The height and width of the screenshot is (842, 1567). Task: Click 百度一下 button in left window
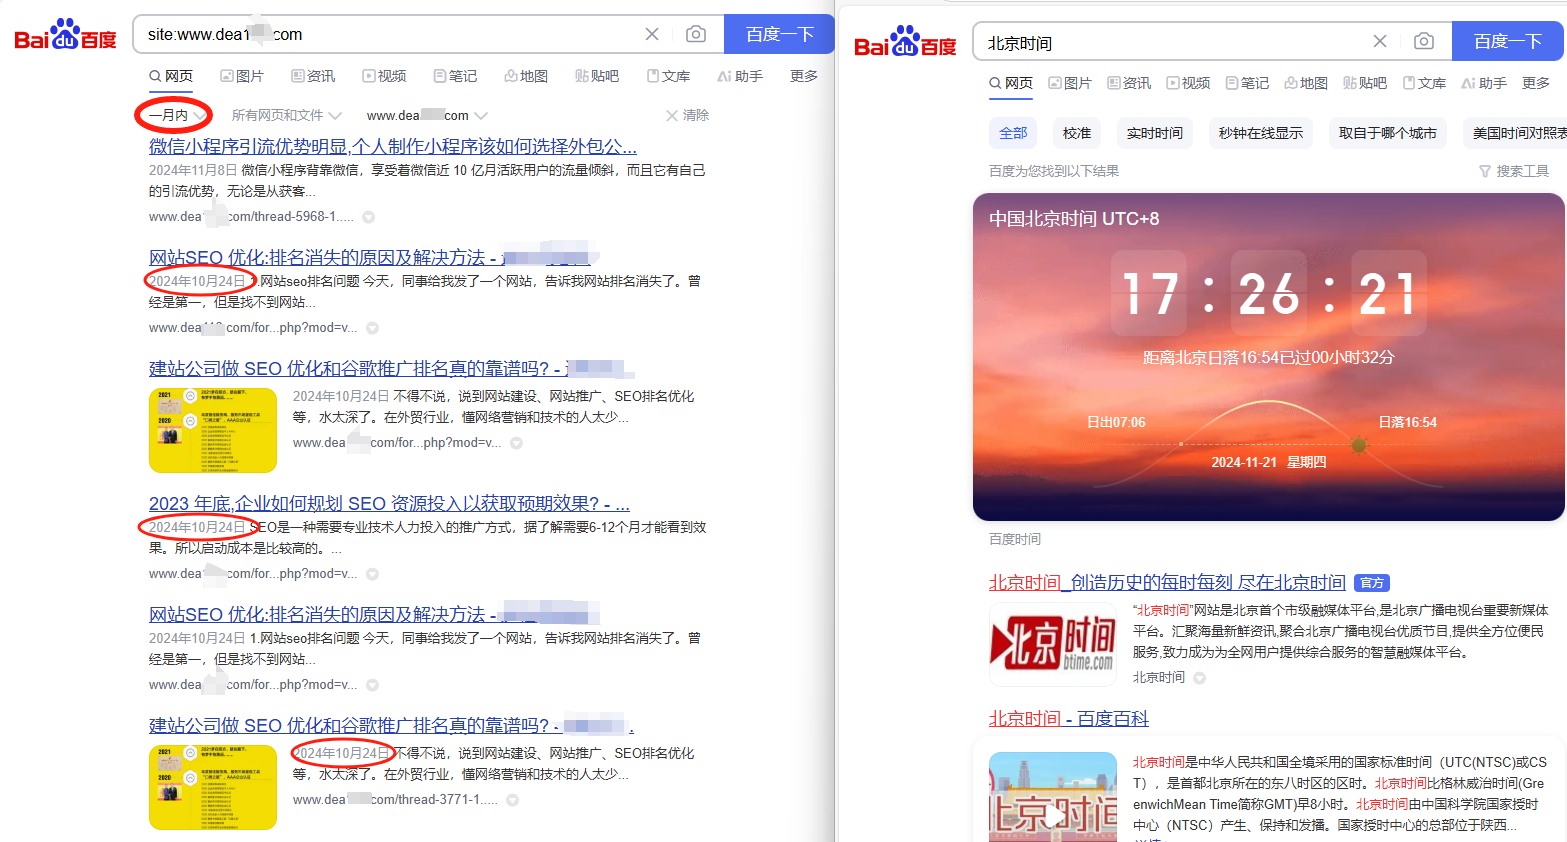pyautogui.click(x=779, y=34)
